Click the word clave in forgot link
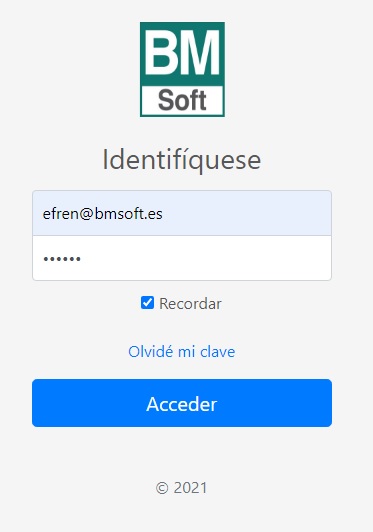 click(x=218, y=352)
